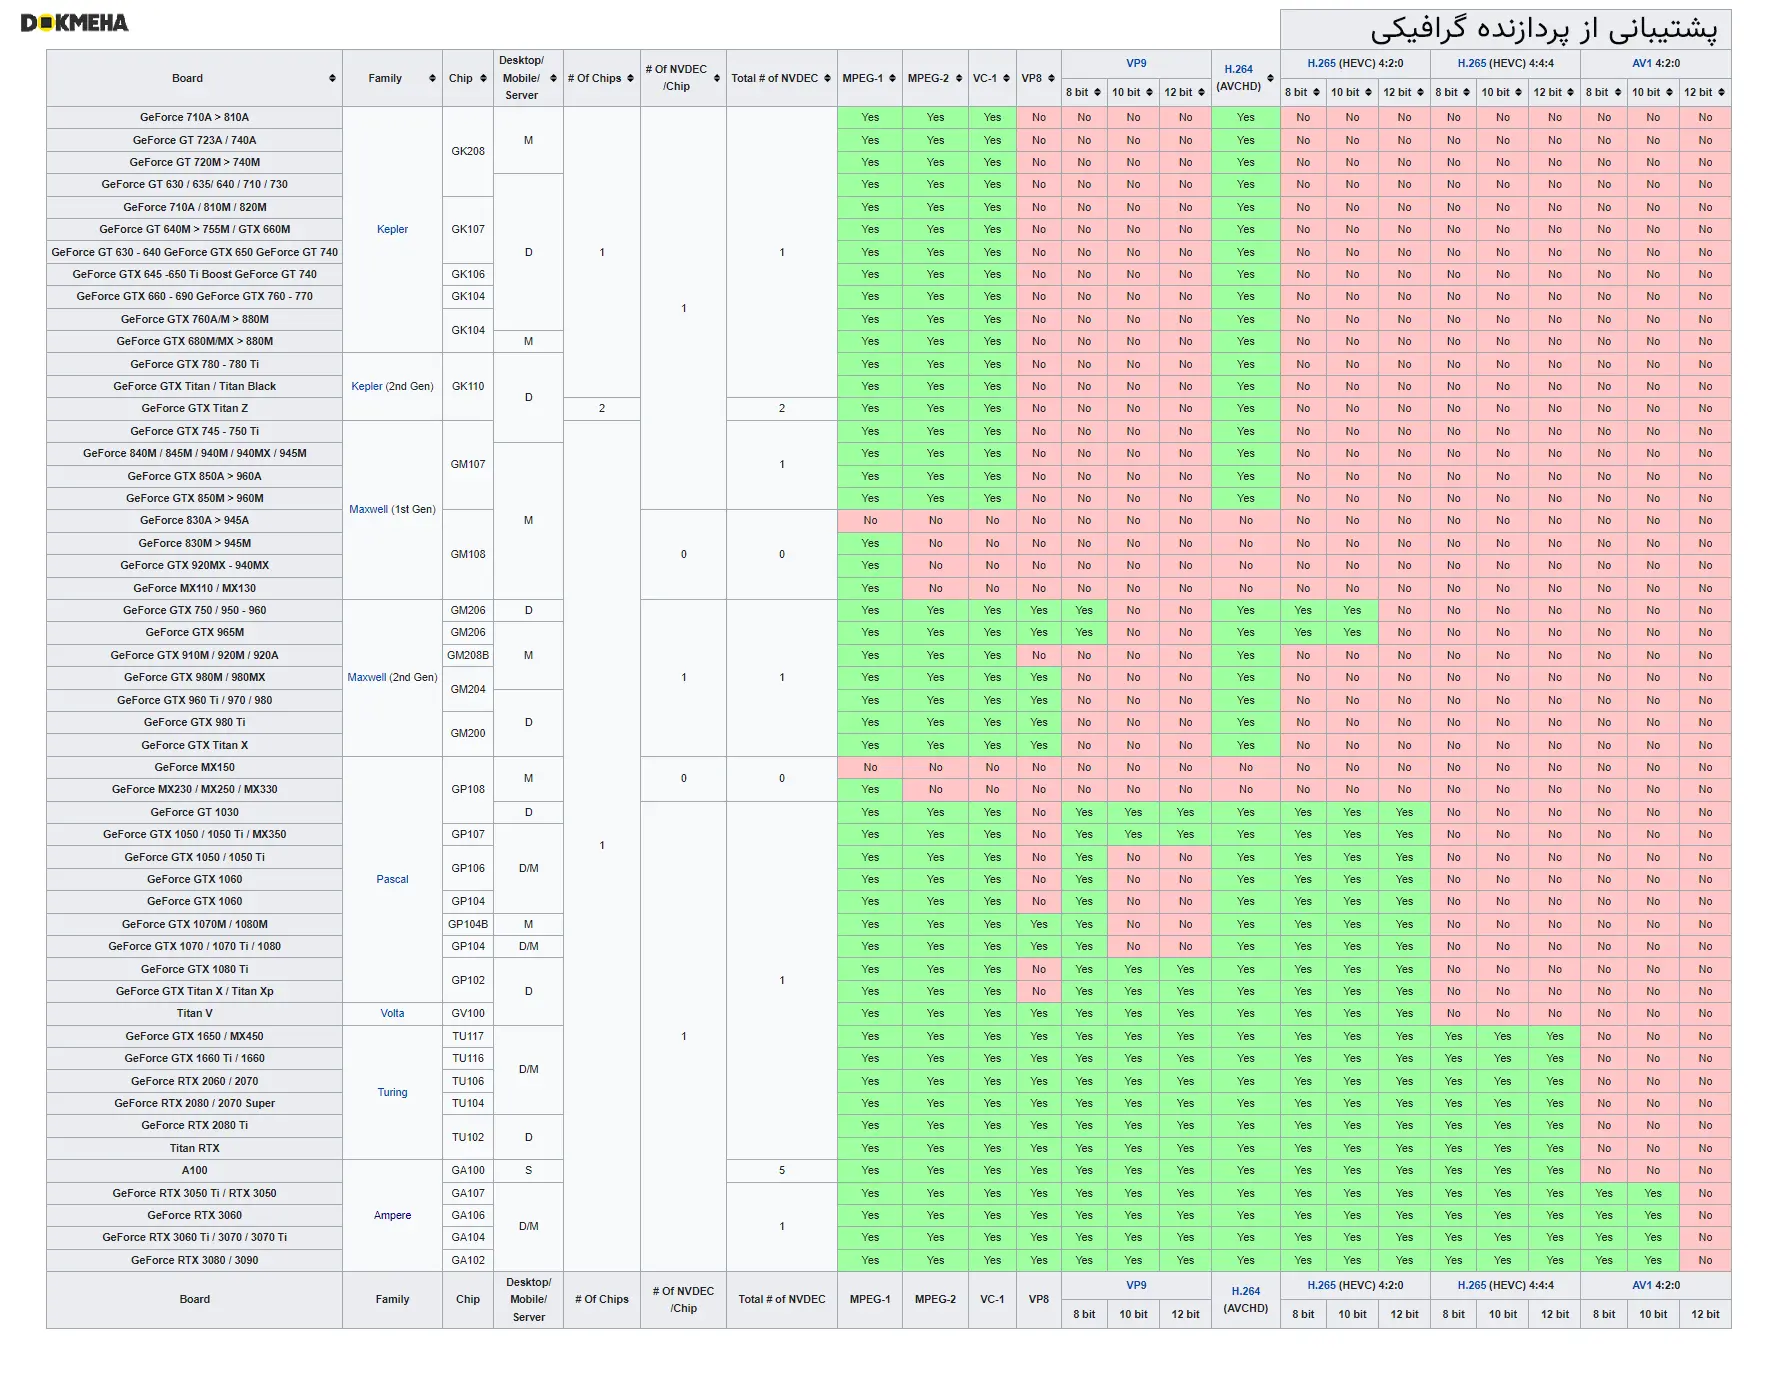The image size is (1779, 1378).
Task: Sort by AV1 10 bit header arrows
Action: 1669,92
